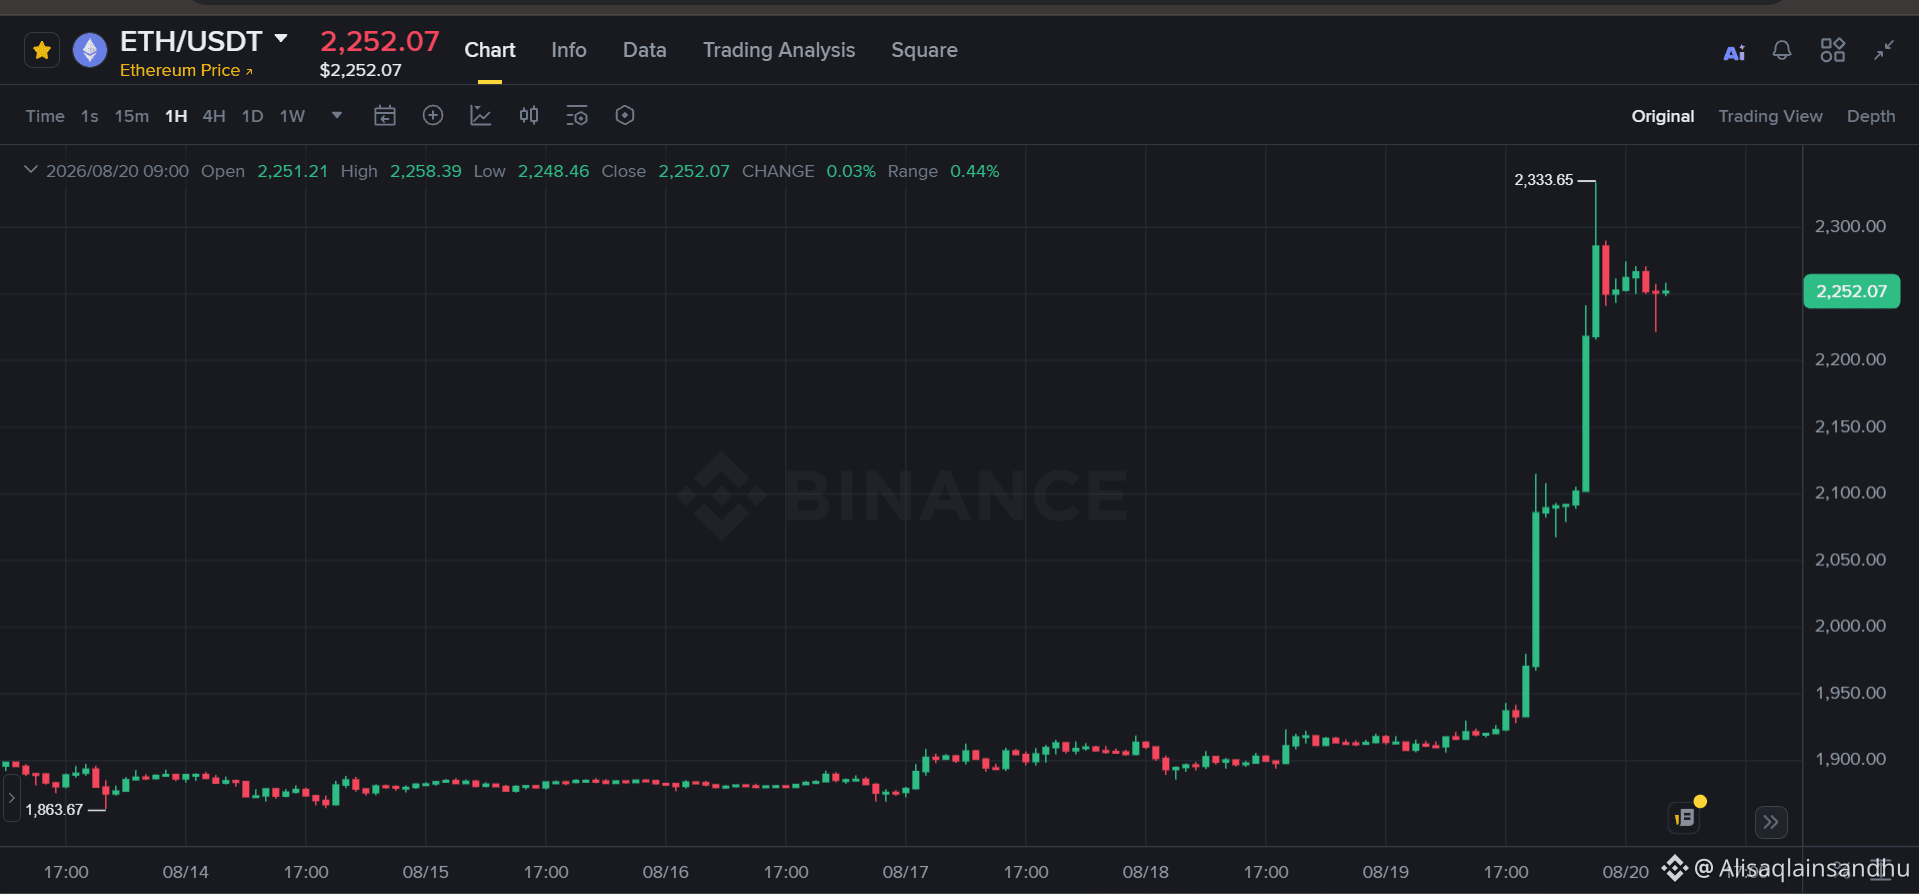Select the Time interval option
This screenshot has width=1919, height=894.
pos(45,116)
